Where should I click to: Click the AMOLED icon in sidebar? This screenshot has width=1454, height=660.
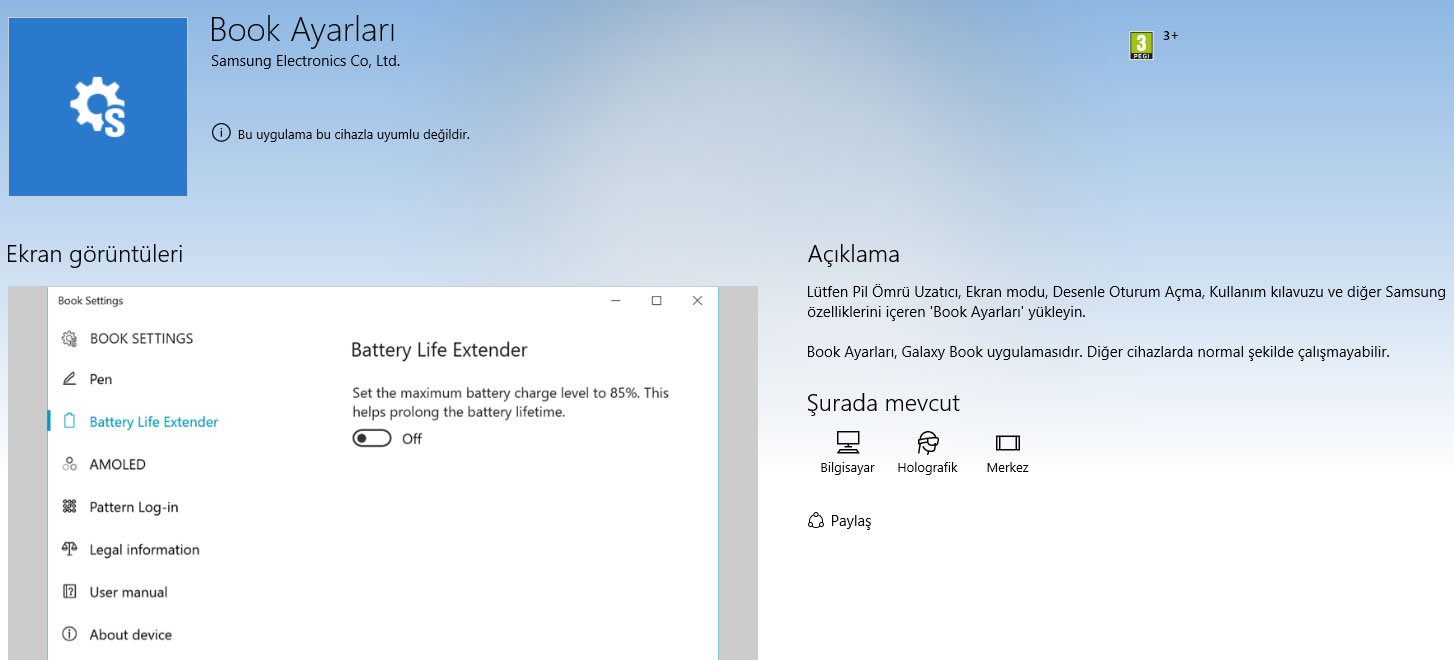[69, 464]
